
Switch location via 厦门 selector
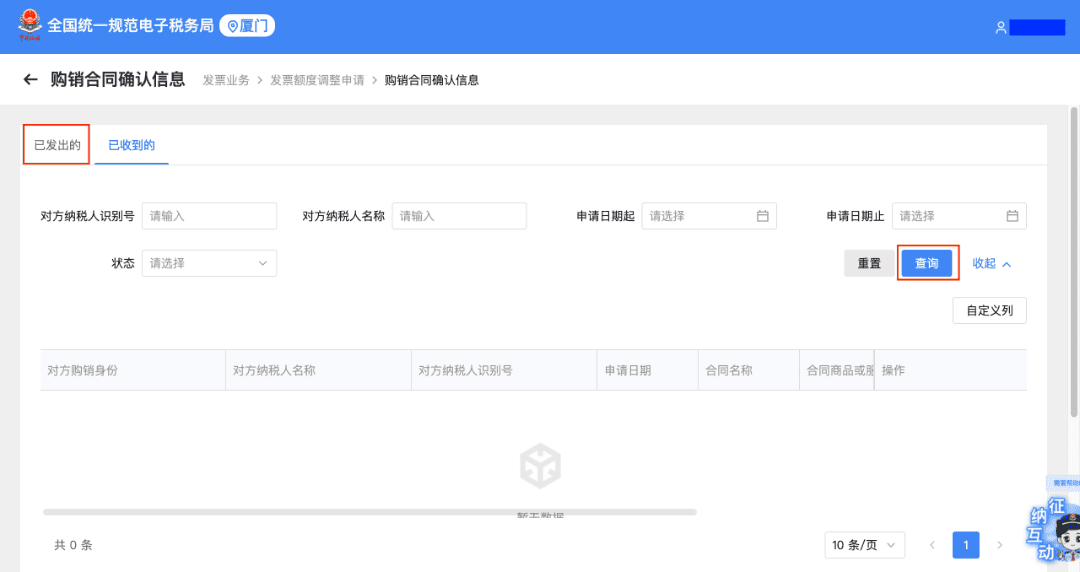[x=247, y=26]
